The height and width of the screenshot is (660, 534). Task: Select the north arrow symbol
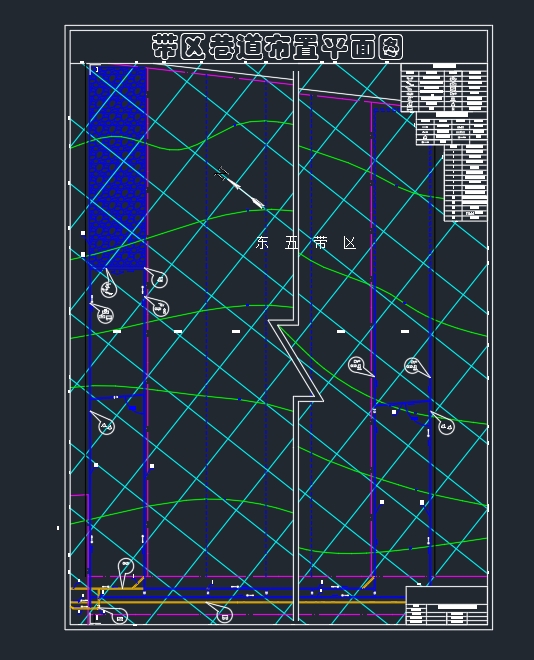click(x=239, y=188)
